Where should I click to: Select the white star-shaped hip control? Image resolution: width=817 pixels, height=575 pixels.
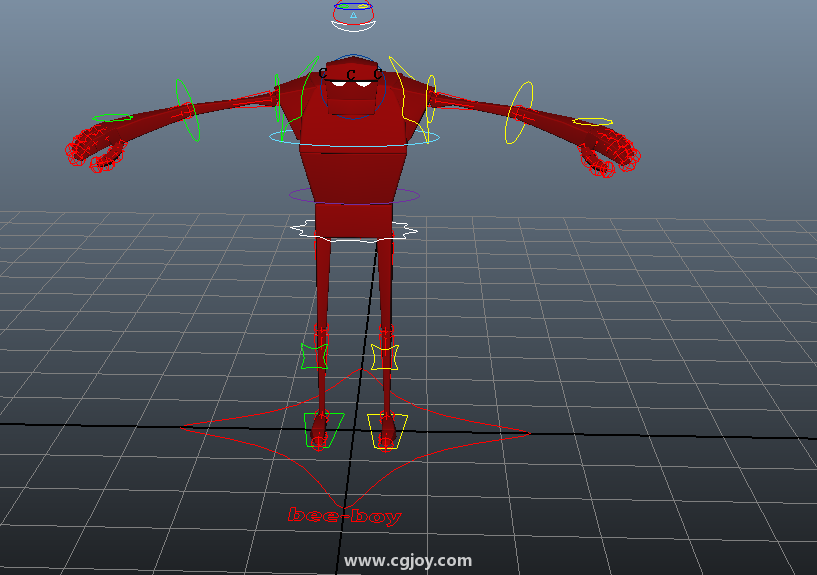point(298,229)
